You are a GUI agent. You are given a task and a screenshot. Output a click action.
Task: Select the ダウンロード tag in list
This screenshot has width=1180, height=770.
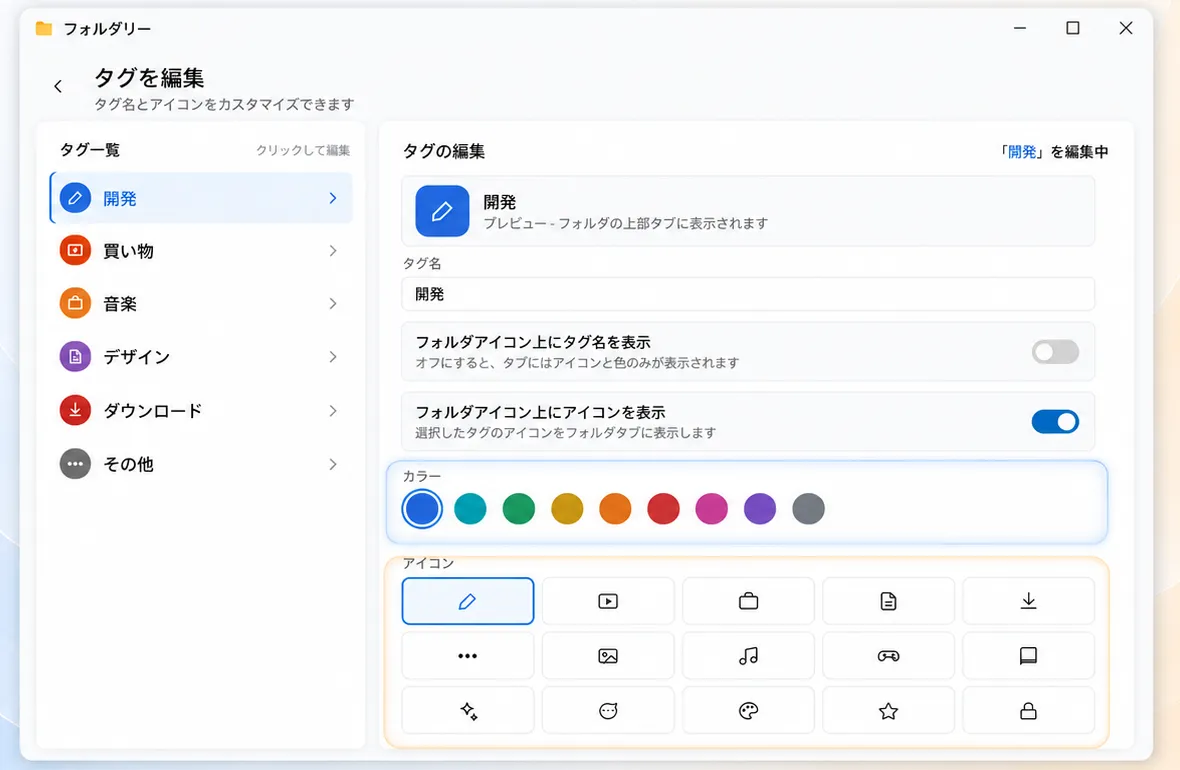click(x=201, y=411)
